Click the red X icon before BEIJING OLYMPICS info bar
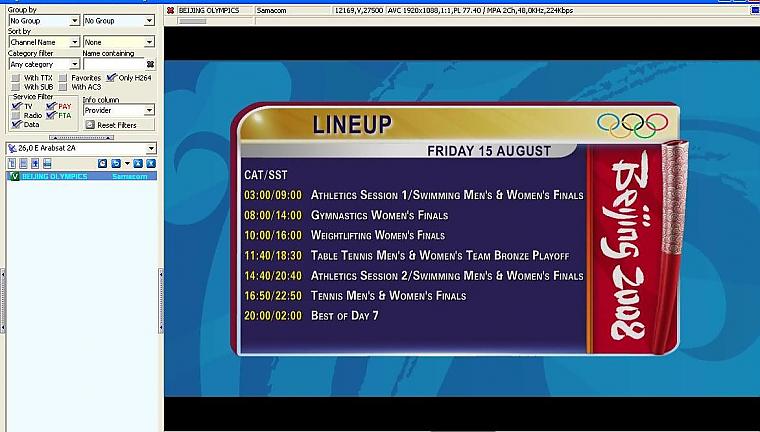The width and height of the screenshot is (760, 432). click(170, 10)
